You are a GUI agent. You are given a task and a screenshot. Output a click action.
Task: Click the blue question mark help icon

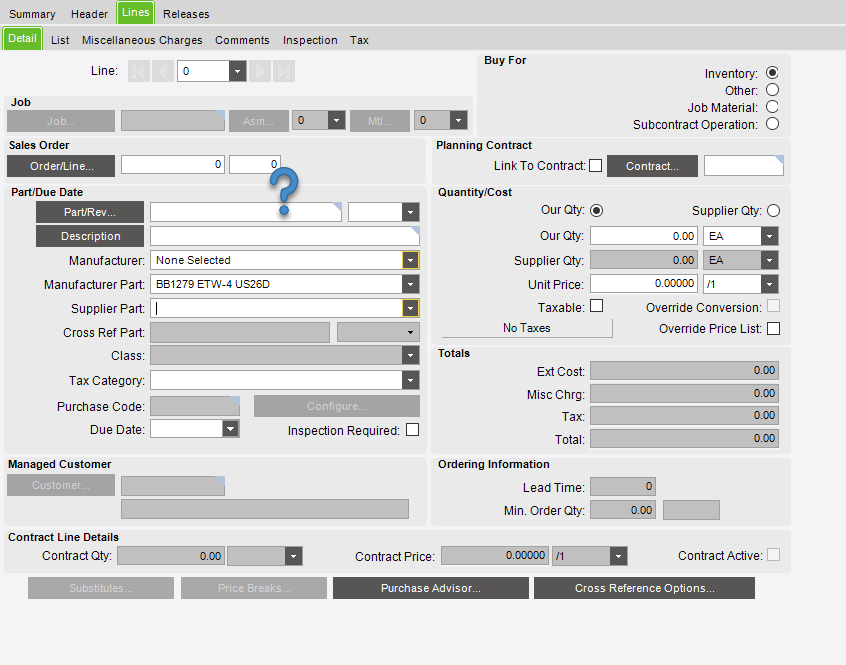pyautogui.click(x=284, y=191)
